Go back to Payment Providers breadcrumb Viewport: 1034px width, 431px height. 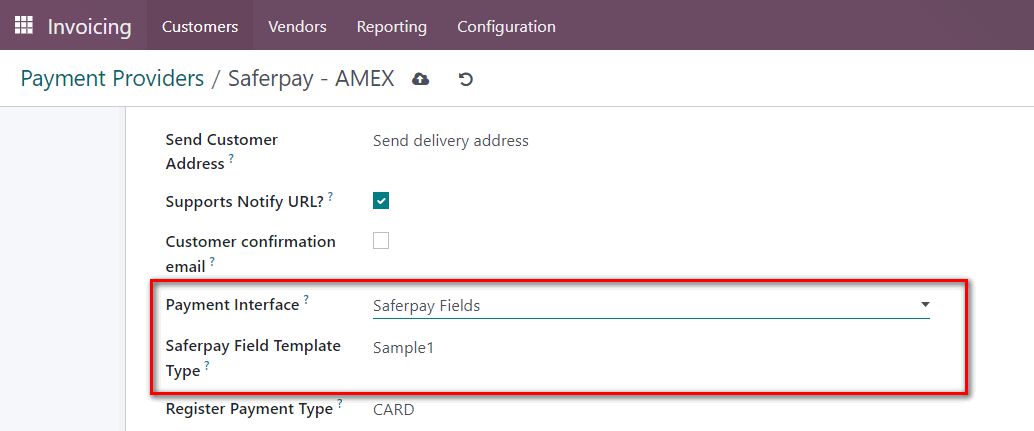[112, 79]
